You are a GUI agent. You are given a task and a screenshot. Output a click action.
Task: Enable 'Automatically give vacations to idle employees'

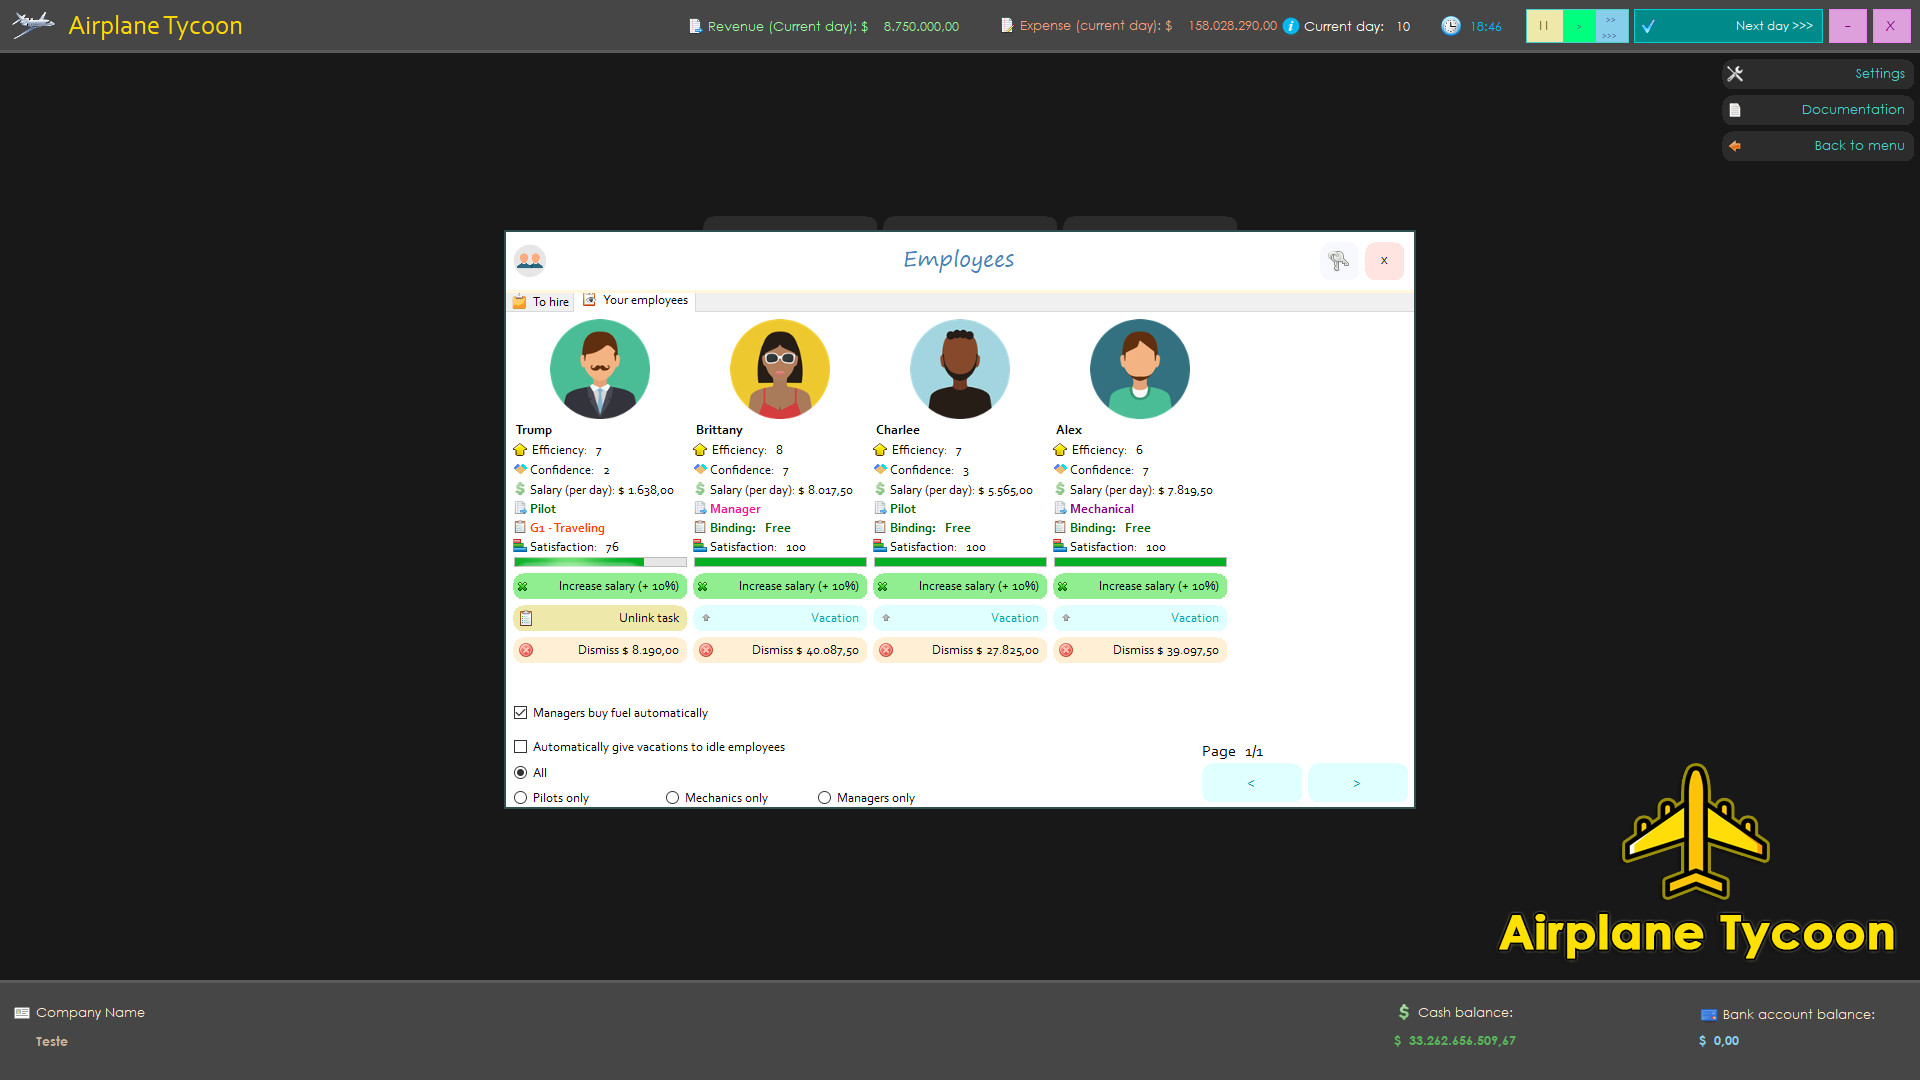tap(520, 745)
